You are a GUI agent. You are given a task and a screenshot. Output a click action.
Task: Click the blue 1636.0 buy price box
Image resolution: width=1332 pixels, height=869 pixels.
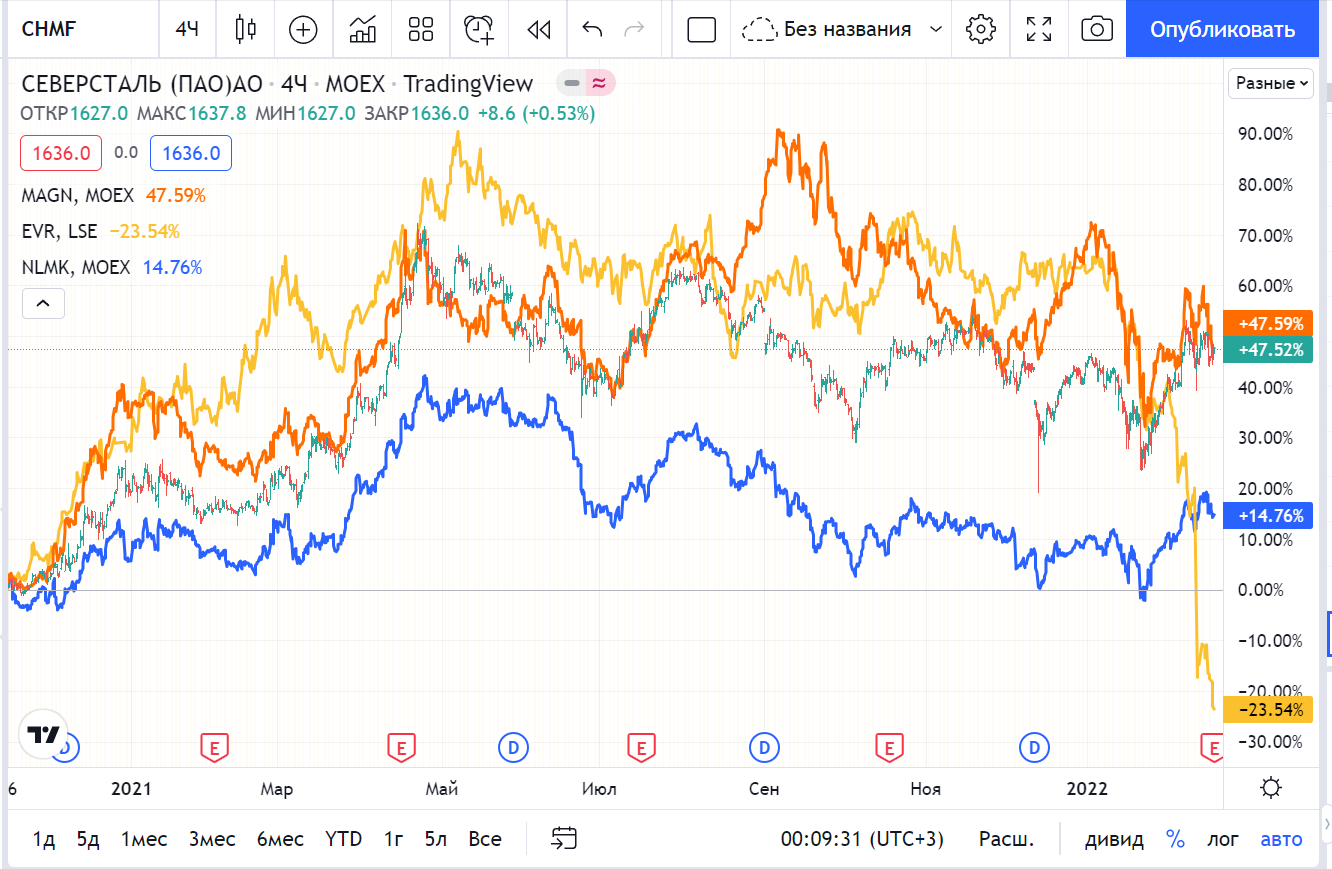pos(191,153)
